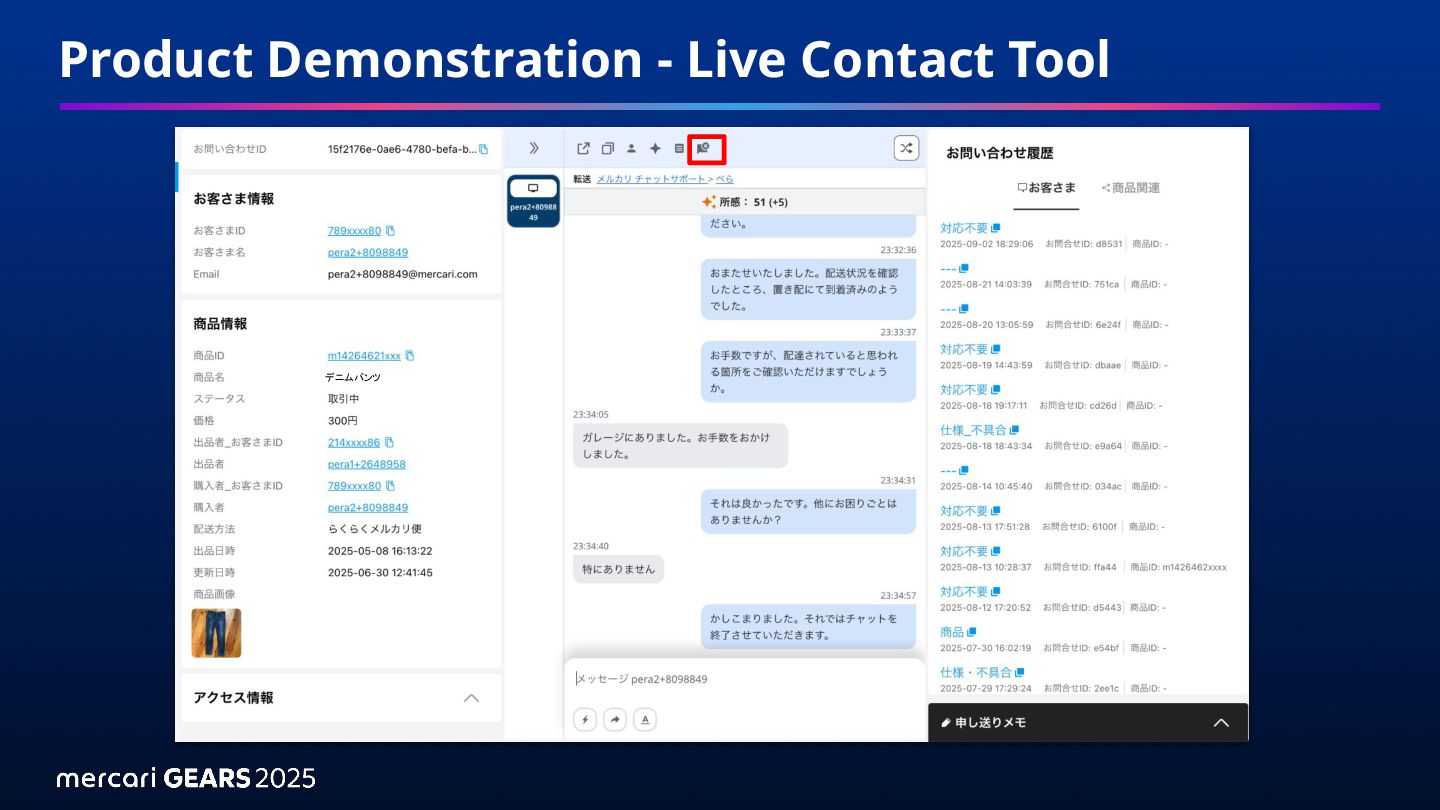Open copy icon next to 2025-09-02 対応不要 entry
This screenshot has width=1440, height=810.
pos(995,228)
